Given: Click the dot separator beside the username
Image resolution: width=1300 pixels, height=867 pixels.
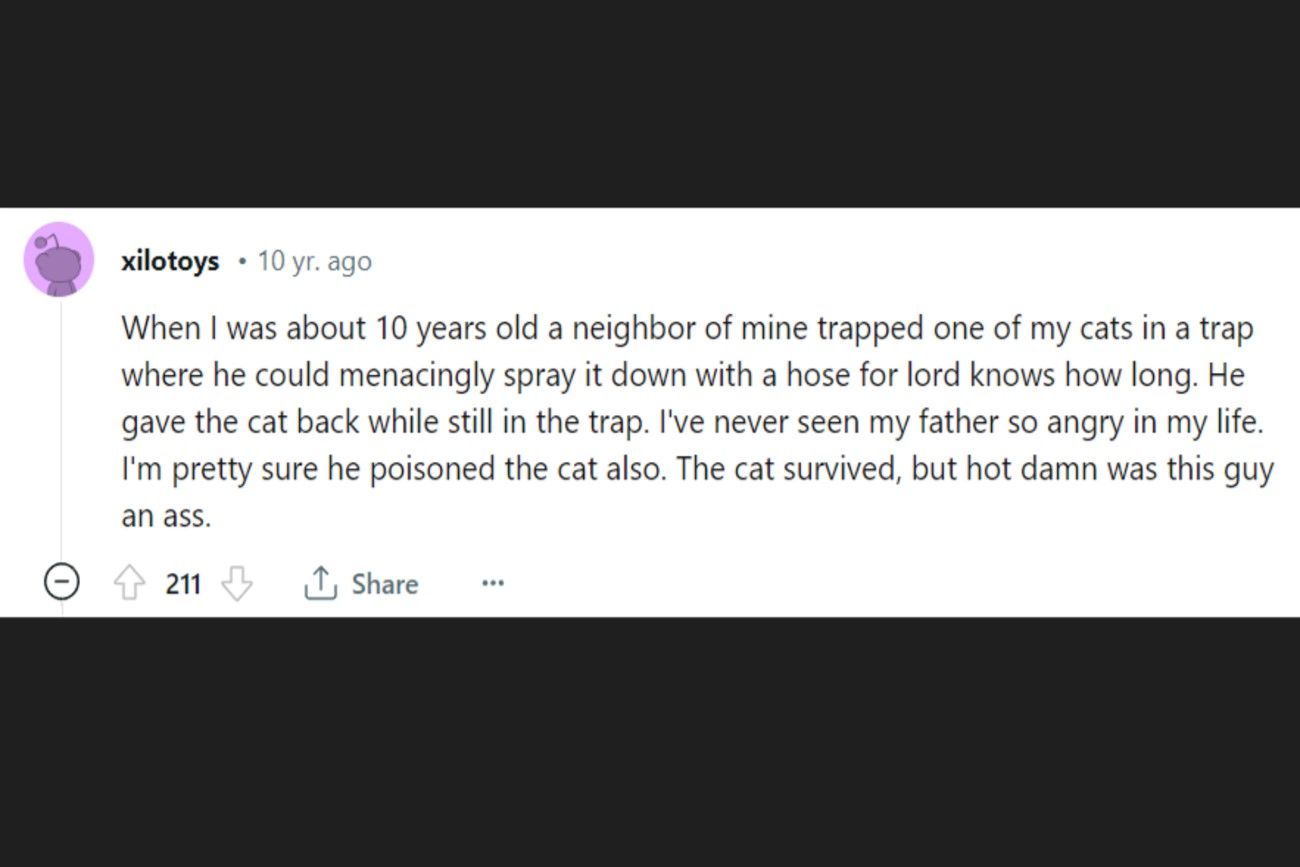Looking at the screenshot, I should [x=241, y=262].
